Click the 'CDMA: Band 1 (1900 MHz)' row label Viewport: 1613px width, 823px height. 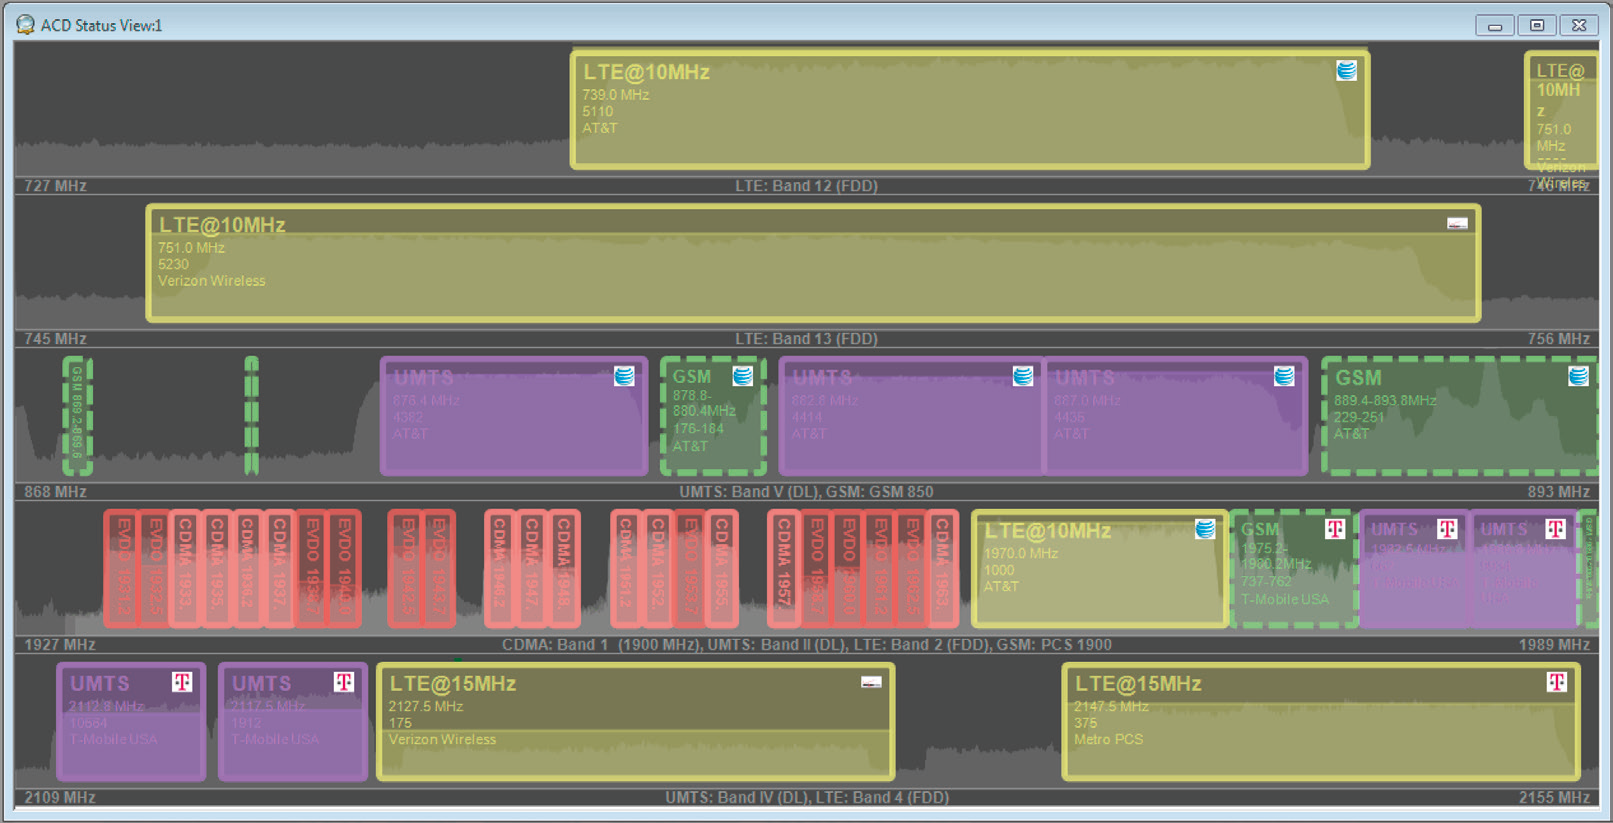806,645
